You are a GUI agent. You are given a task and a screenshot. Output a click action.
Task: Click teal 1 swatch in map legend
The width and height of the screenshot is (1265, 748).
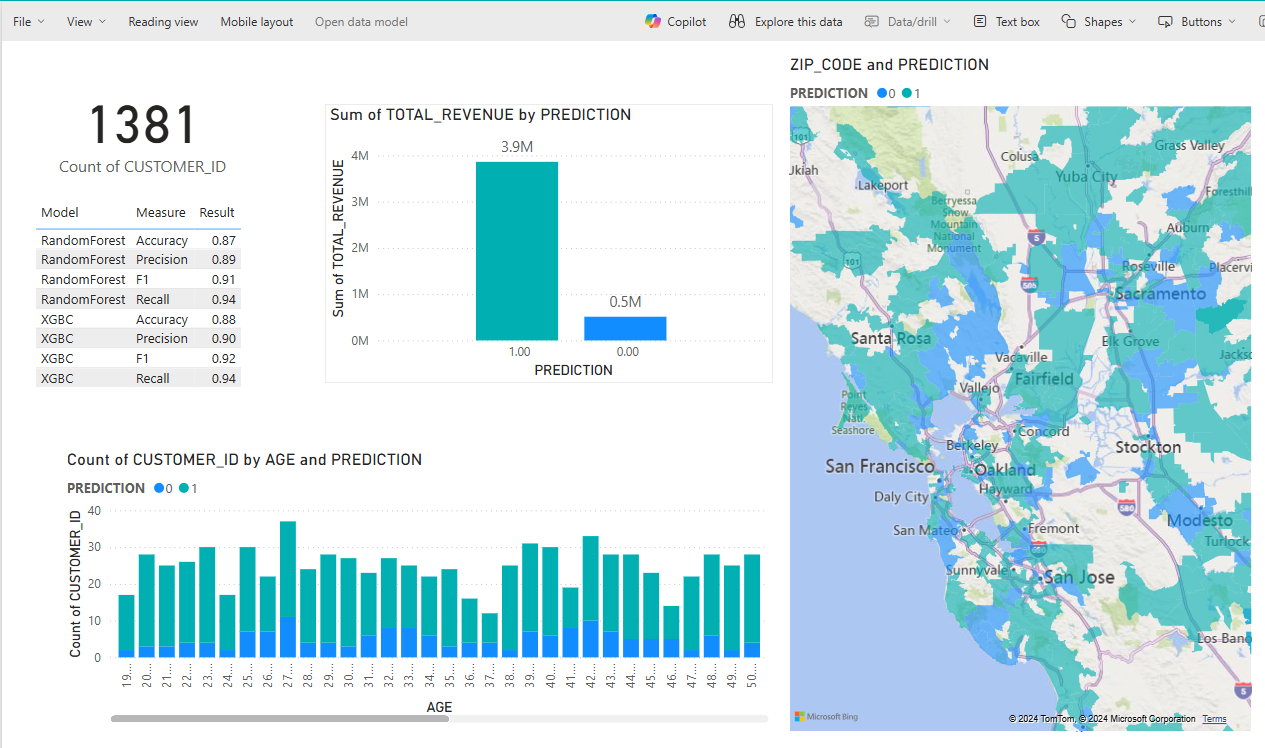907,93
